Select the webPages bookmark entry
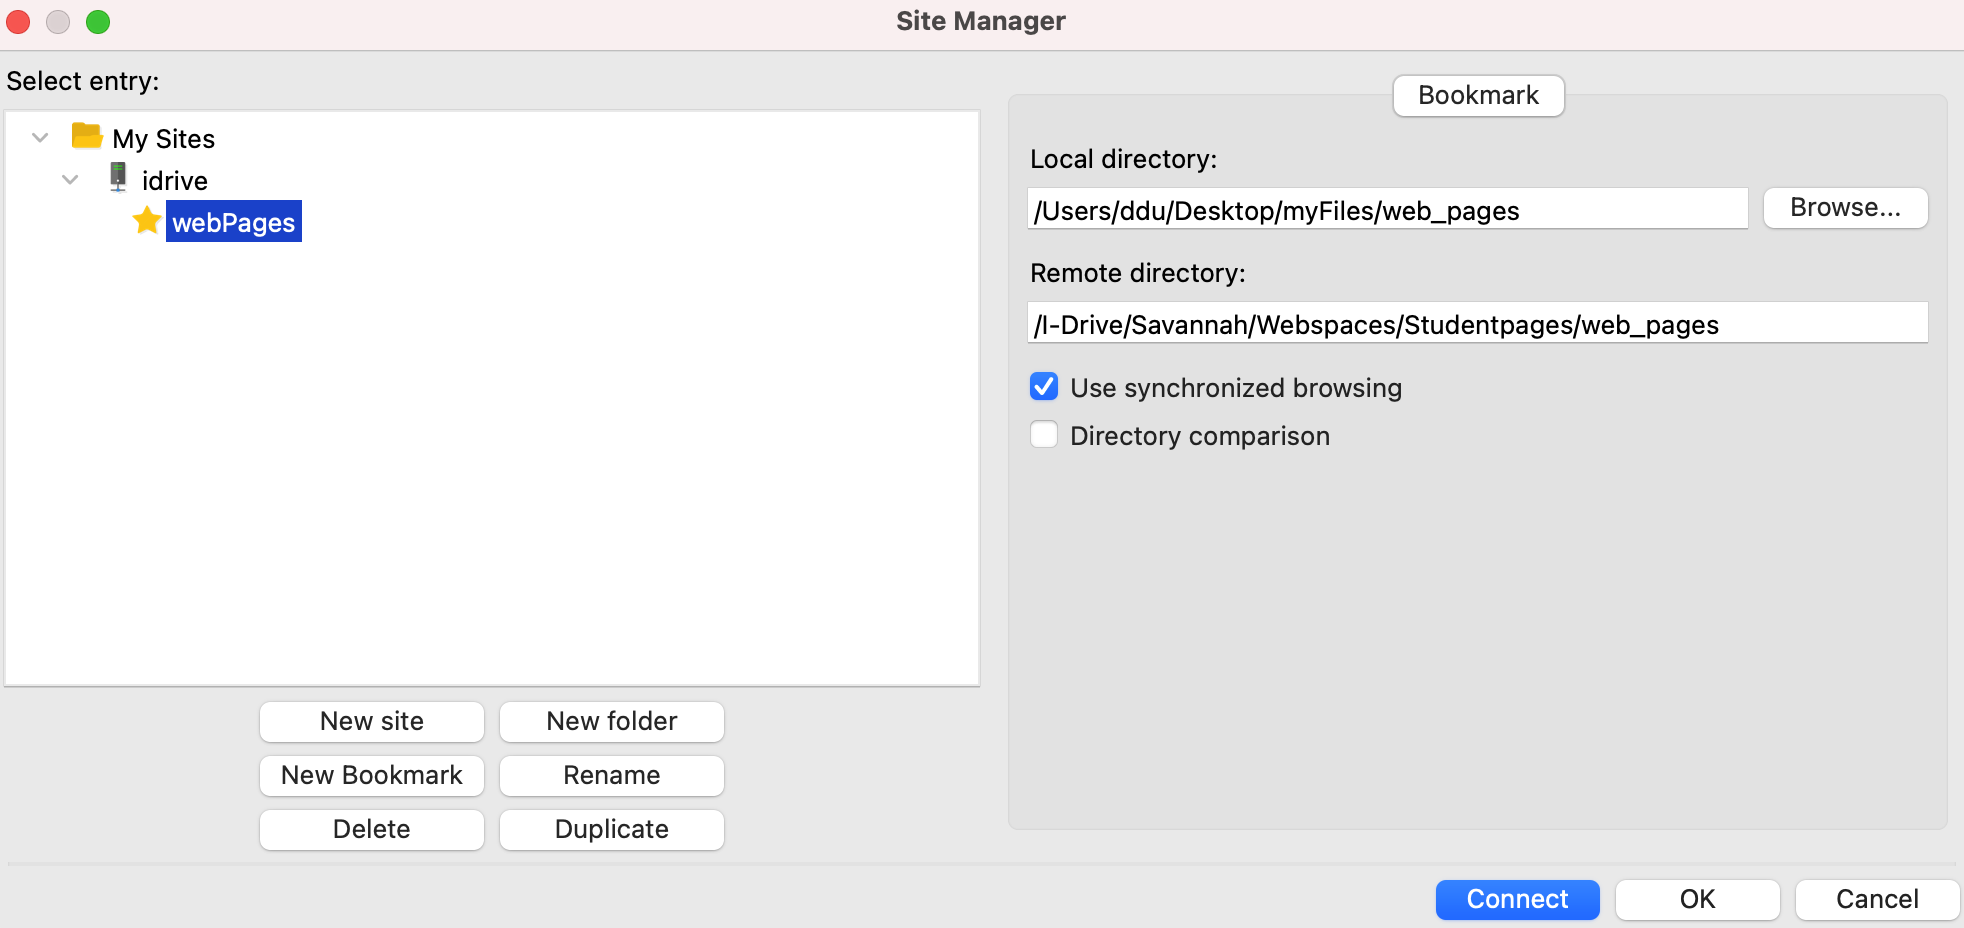Screen dimensions: 1964x928 [x=234, y=222]
